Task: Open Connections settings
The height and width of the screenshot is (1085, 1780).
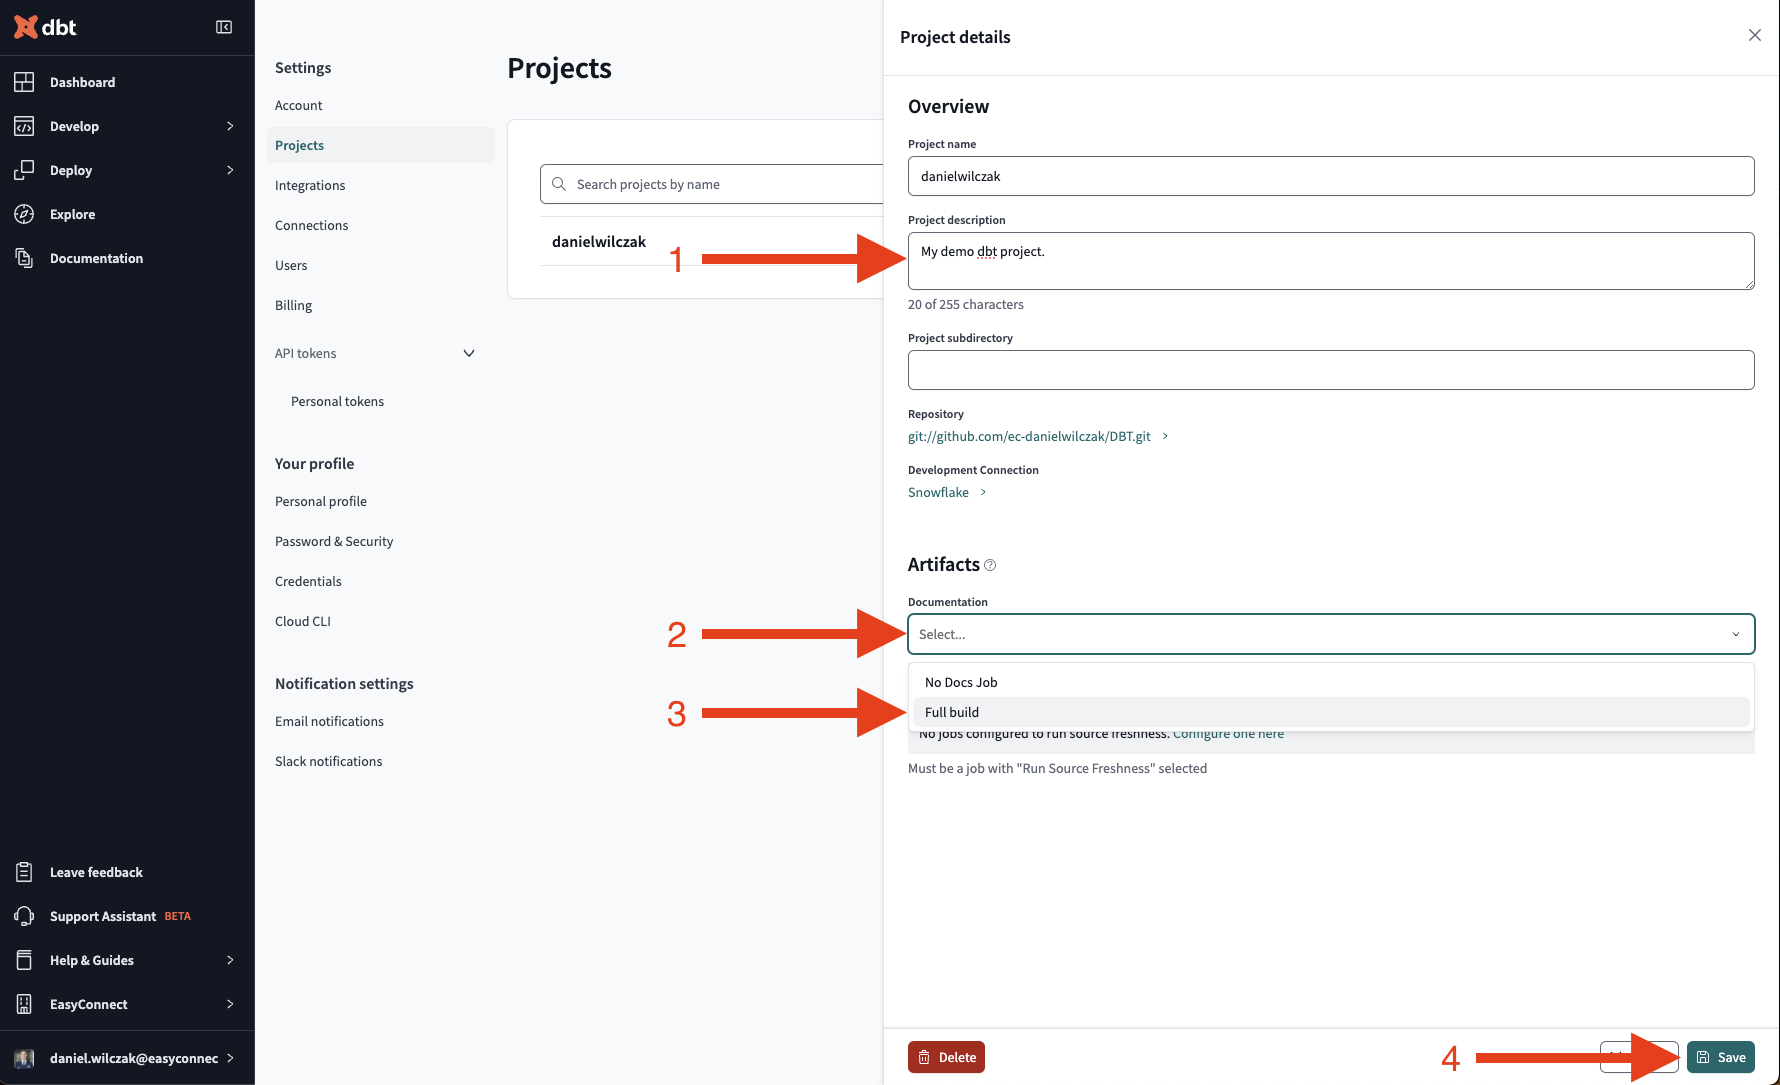Action: pos(312,225)
